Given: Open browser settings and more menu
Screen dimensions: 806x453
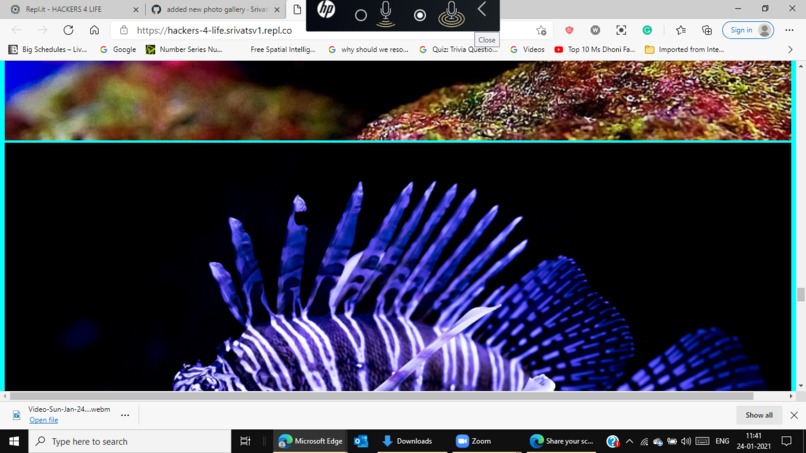Looking at the screenshot, I should [790, 30].
